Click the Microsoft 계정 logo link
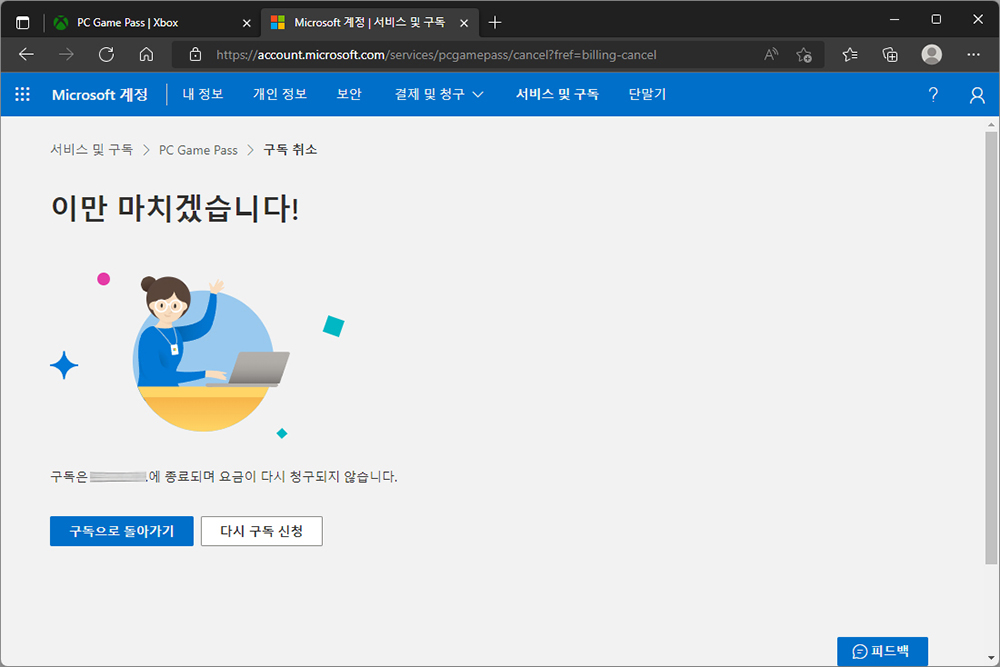Viewport: 1000px width, 667px height. pos(100,94)
